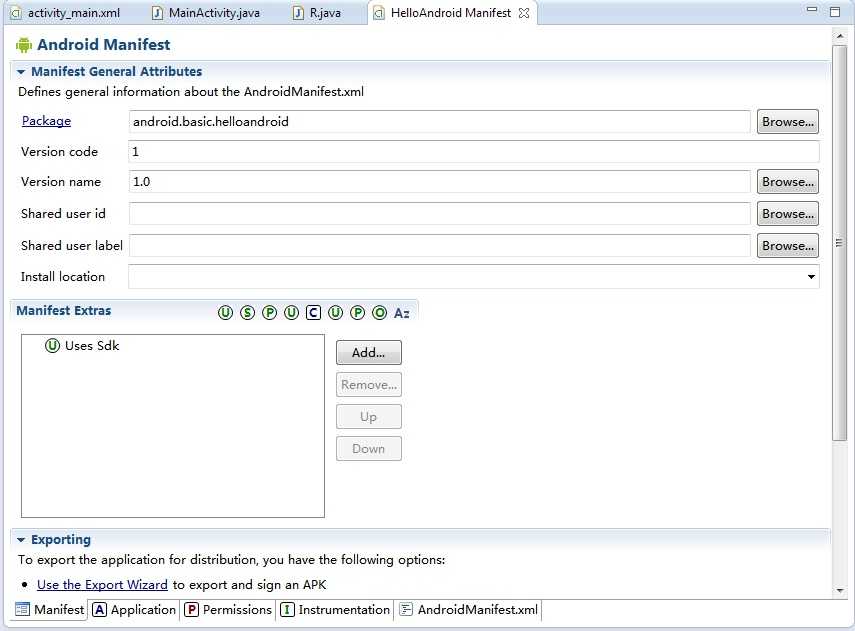Image resolution: width=855 pixels, height=631 pixels.
Task: Click the scrollbar down arrow
Action: click(x=839, y=591)
